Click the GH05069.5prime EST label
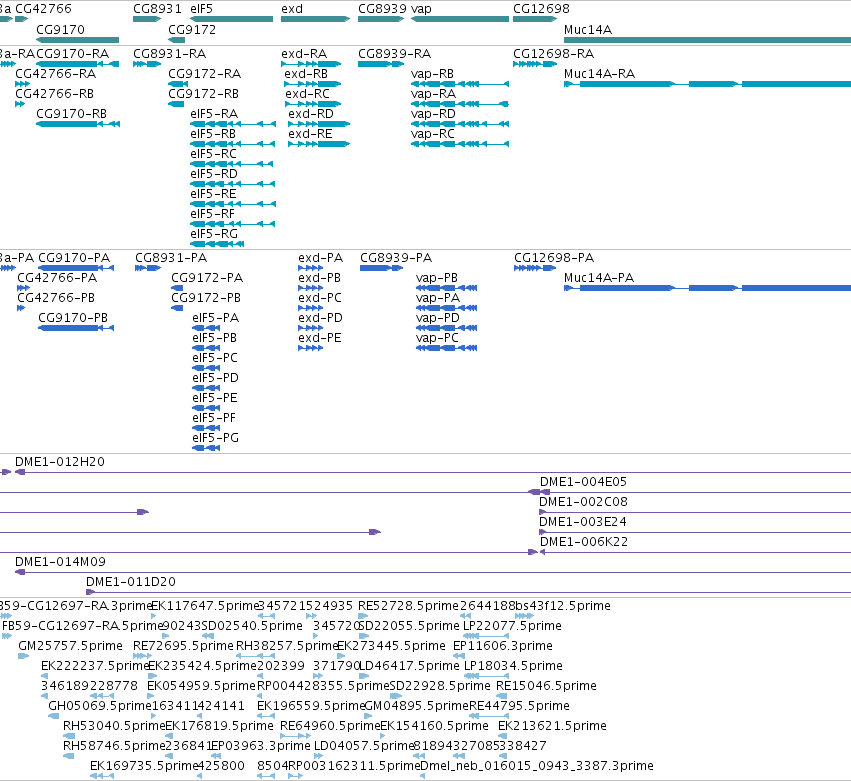The width and height of the screenshot is (851, 781). click(x=99, y=706)
